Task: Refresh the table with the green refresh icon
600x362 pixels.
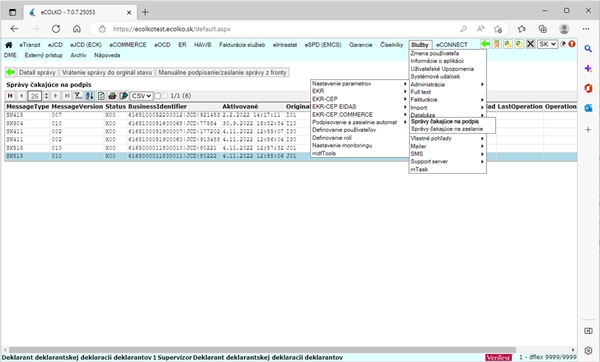Action: pos(101,96)
